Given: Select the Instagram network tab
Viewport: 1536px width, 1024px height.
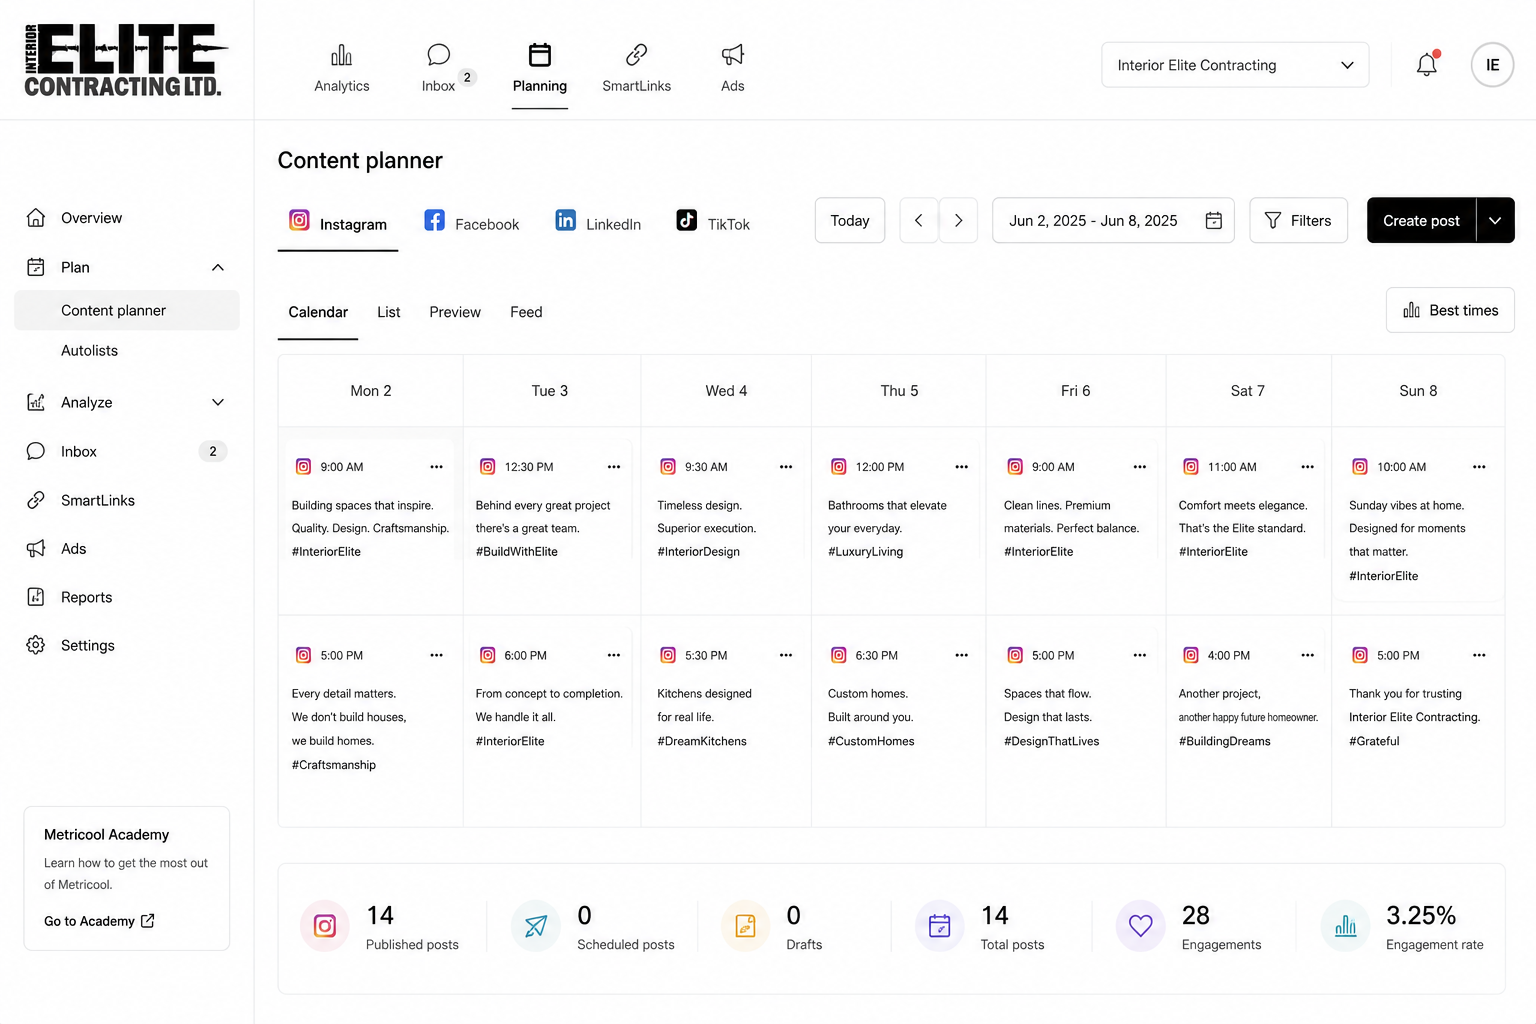Looking at the screenshot, I should [338, 223].
